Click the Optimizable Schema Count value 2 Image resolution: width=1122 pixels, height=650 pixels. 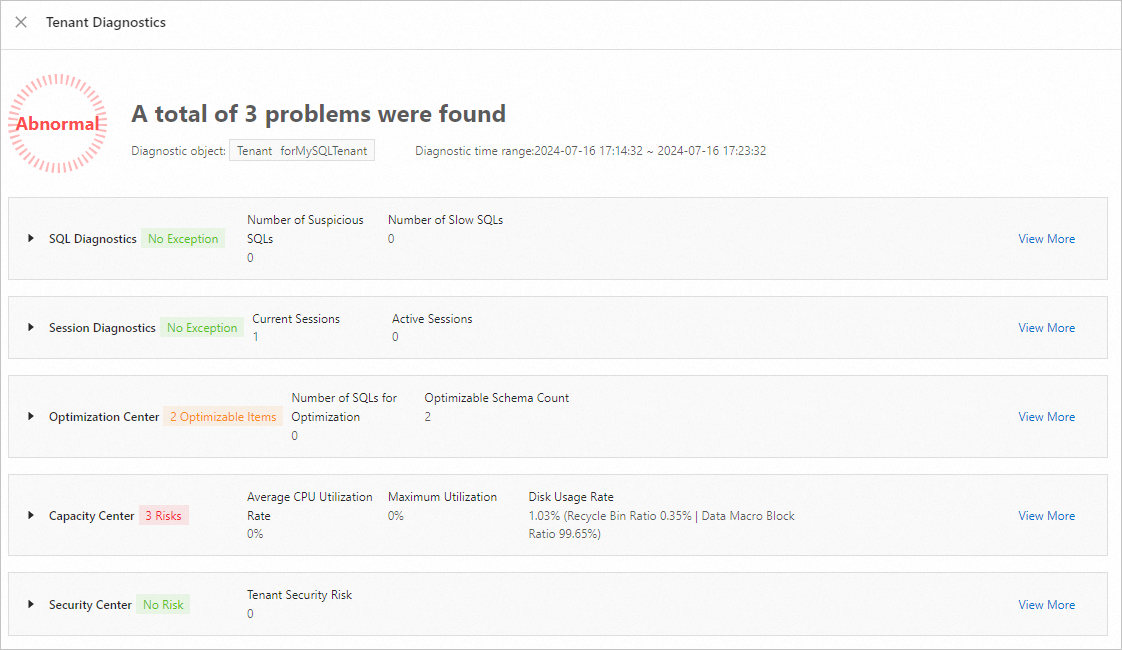coord(428,417)
